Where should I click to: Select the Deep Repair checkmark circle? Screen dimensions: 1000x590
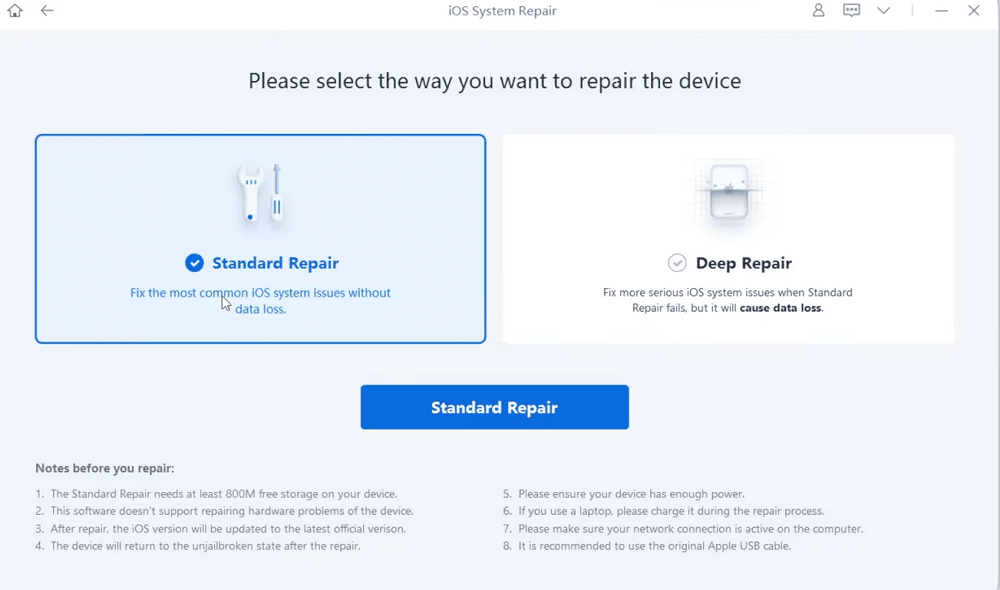(677, 263)
